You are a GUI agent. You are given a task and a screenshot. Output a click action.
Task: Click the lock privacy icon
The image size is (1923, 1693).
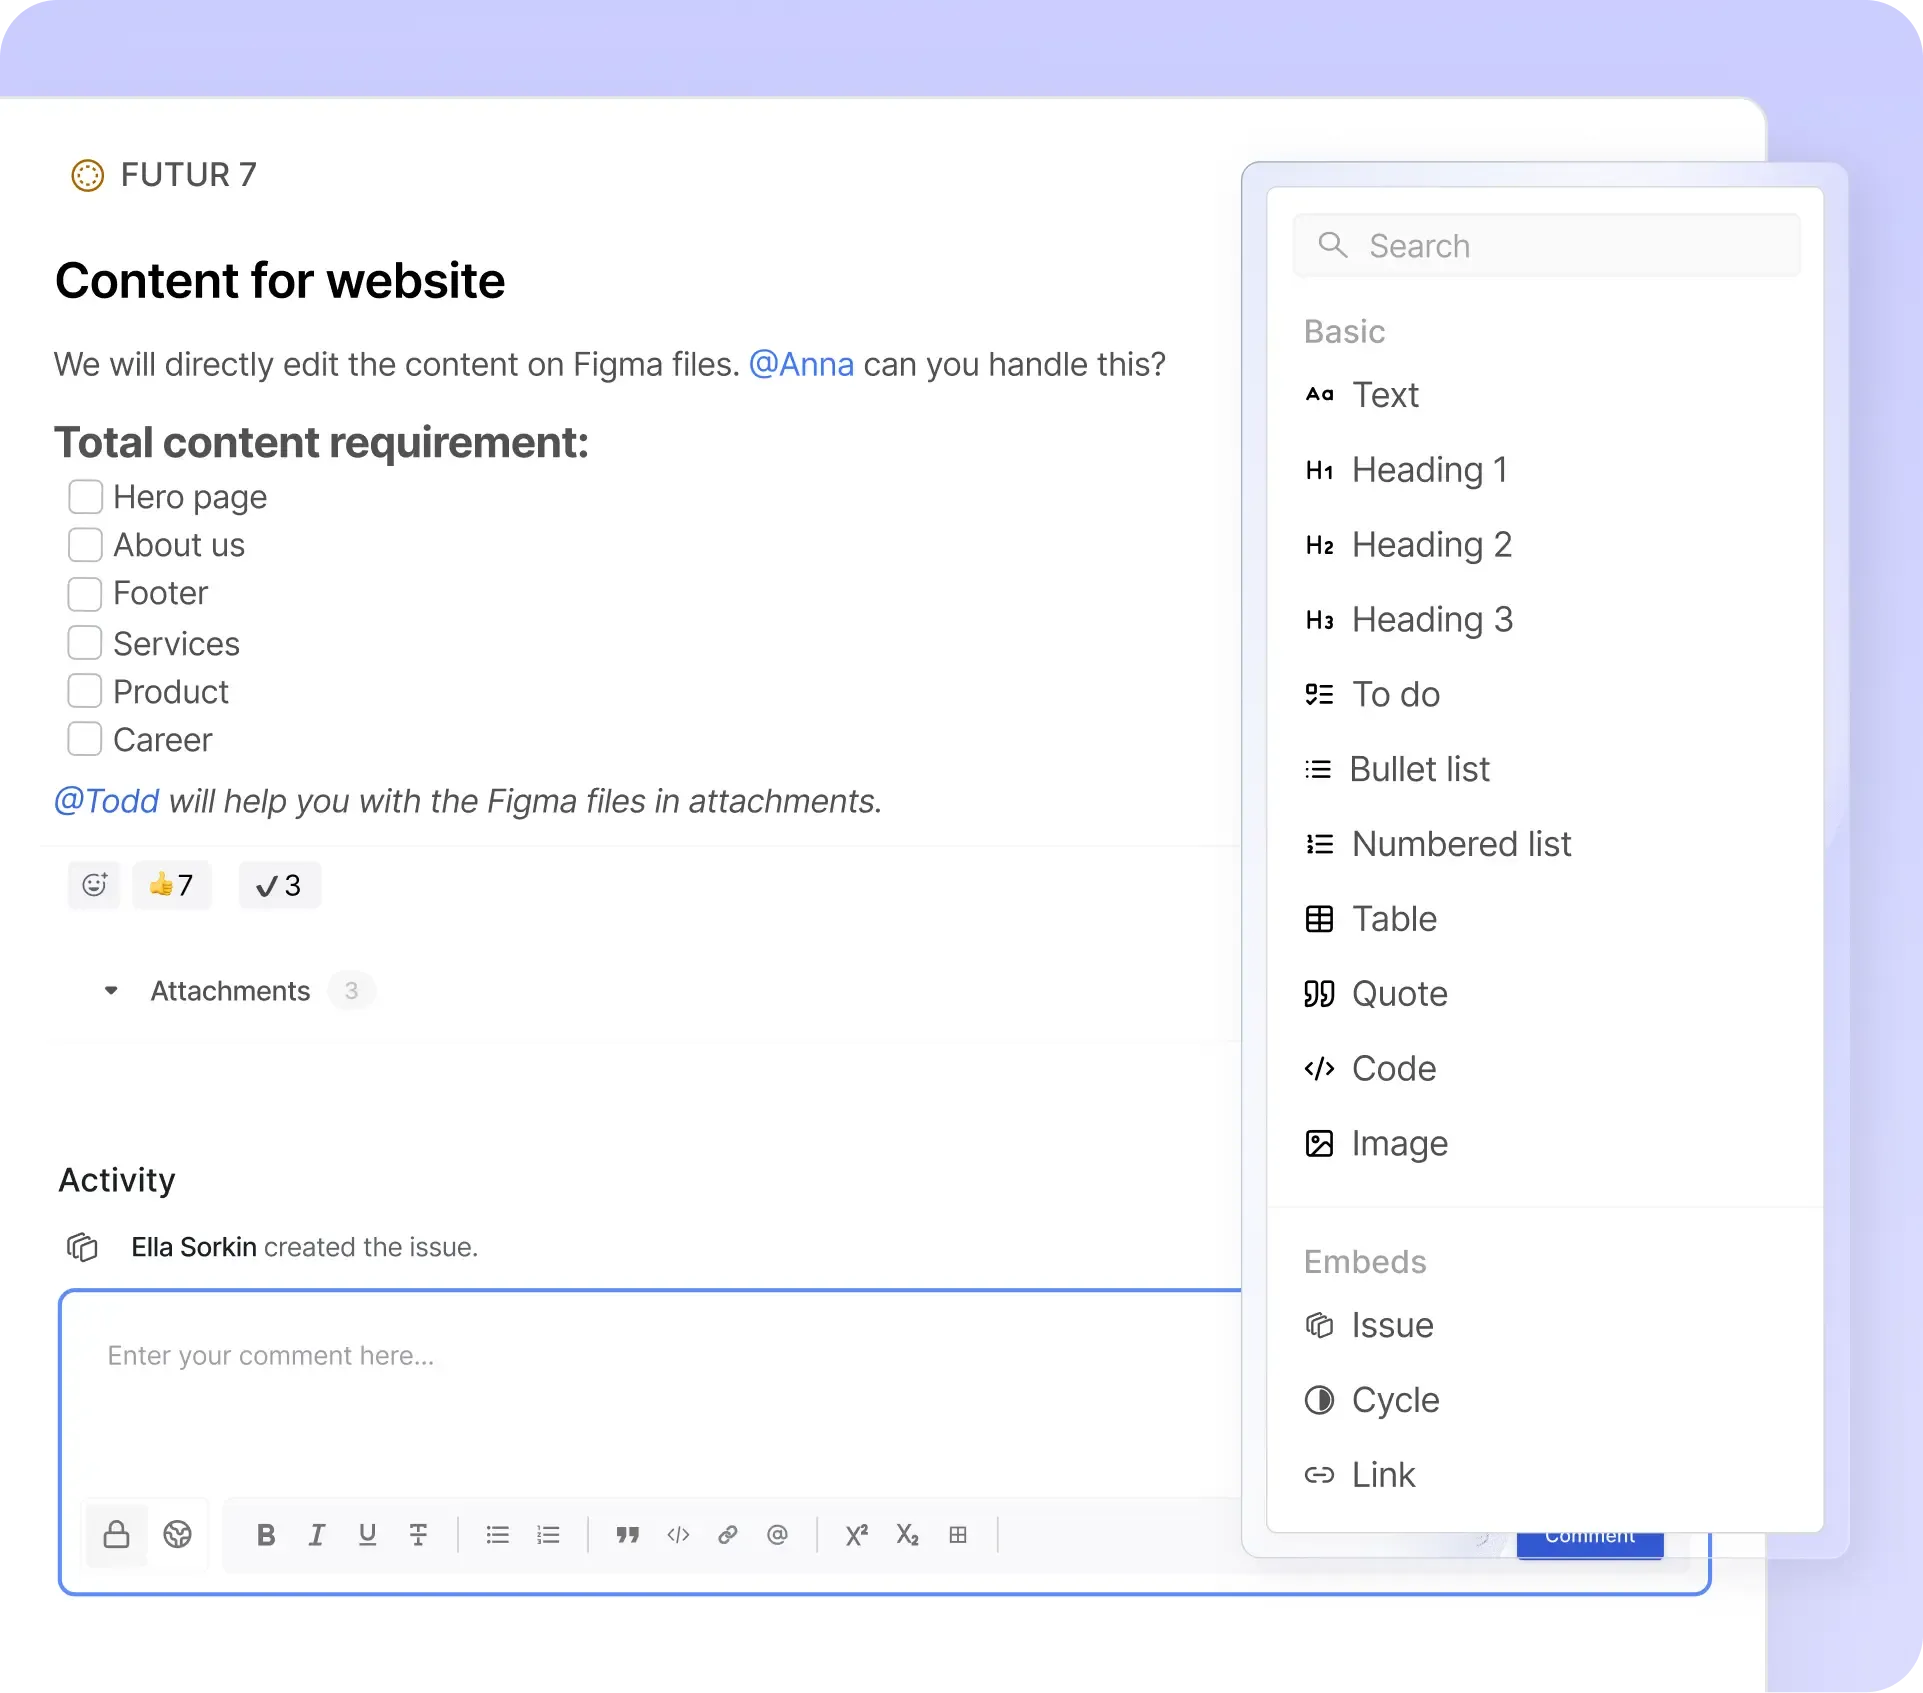coord(117,1535)
